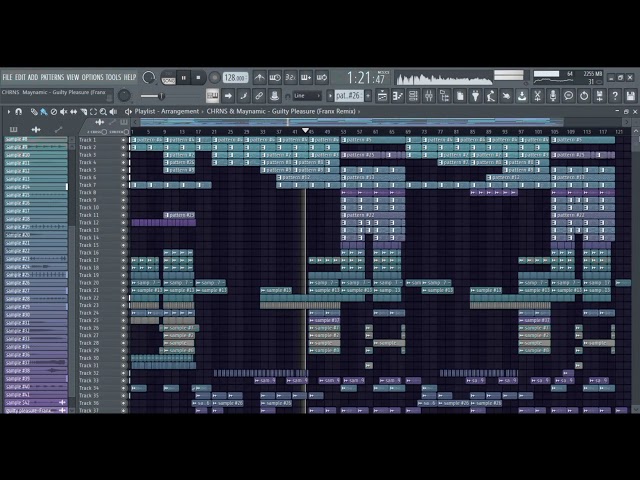Select the playlist paint brush tool
Screen dimensions: 640x480
coord(44,111)
